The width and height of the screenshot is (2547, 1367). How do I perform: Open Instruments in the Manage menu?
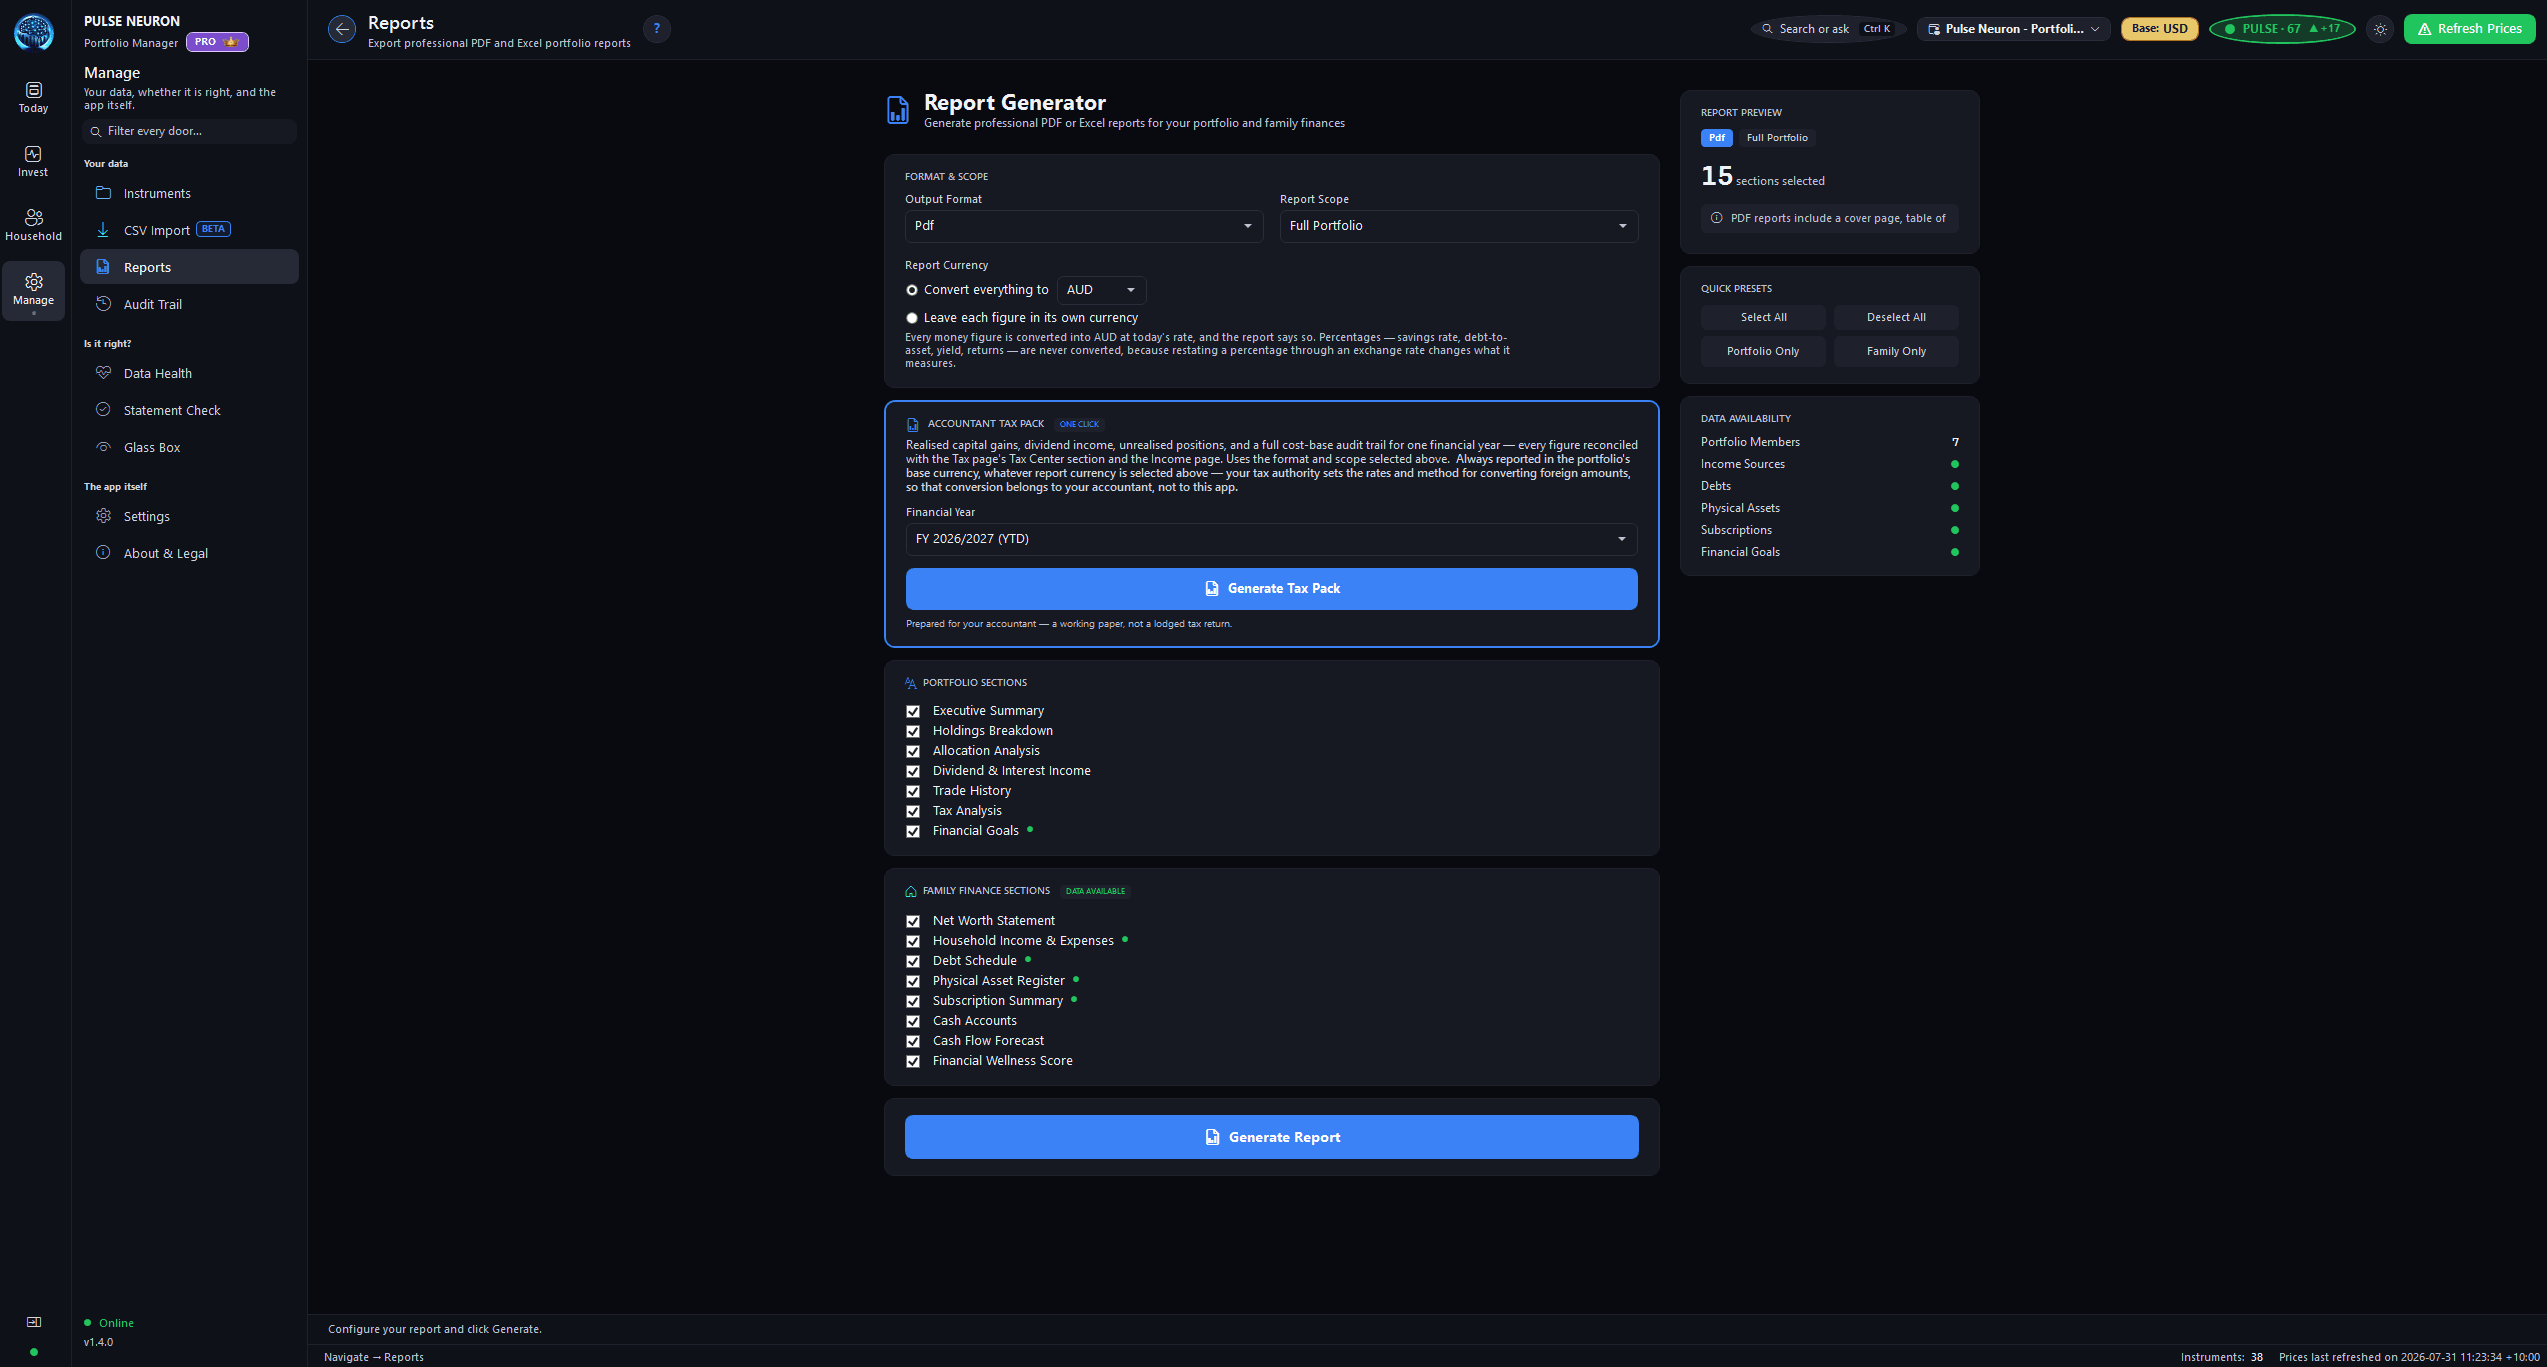pyautogui.click(x=189, y=193)
